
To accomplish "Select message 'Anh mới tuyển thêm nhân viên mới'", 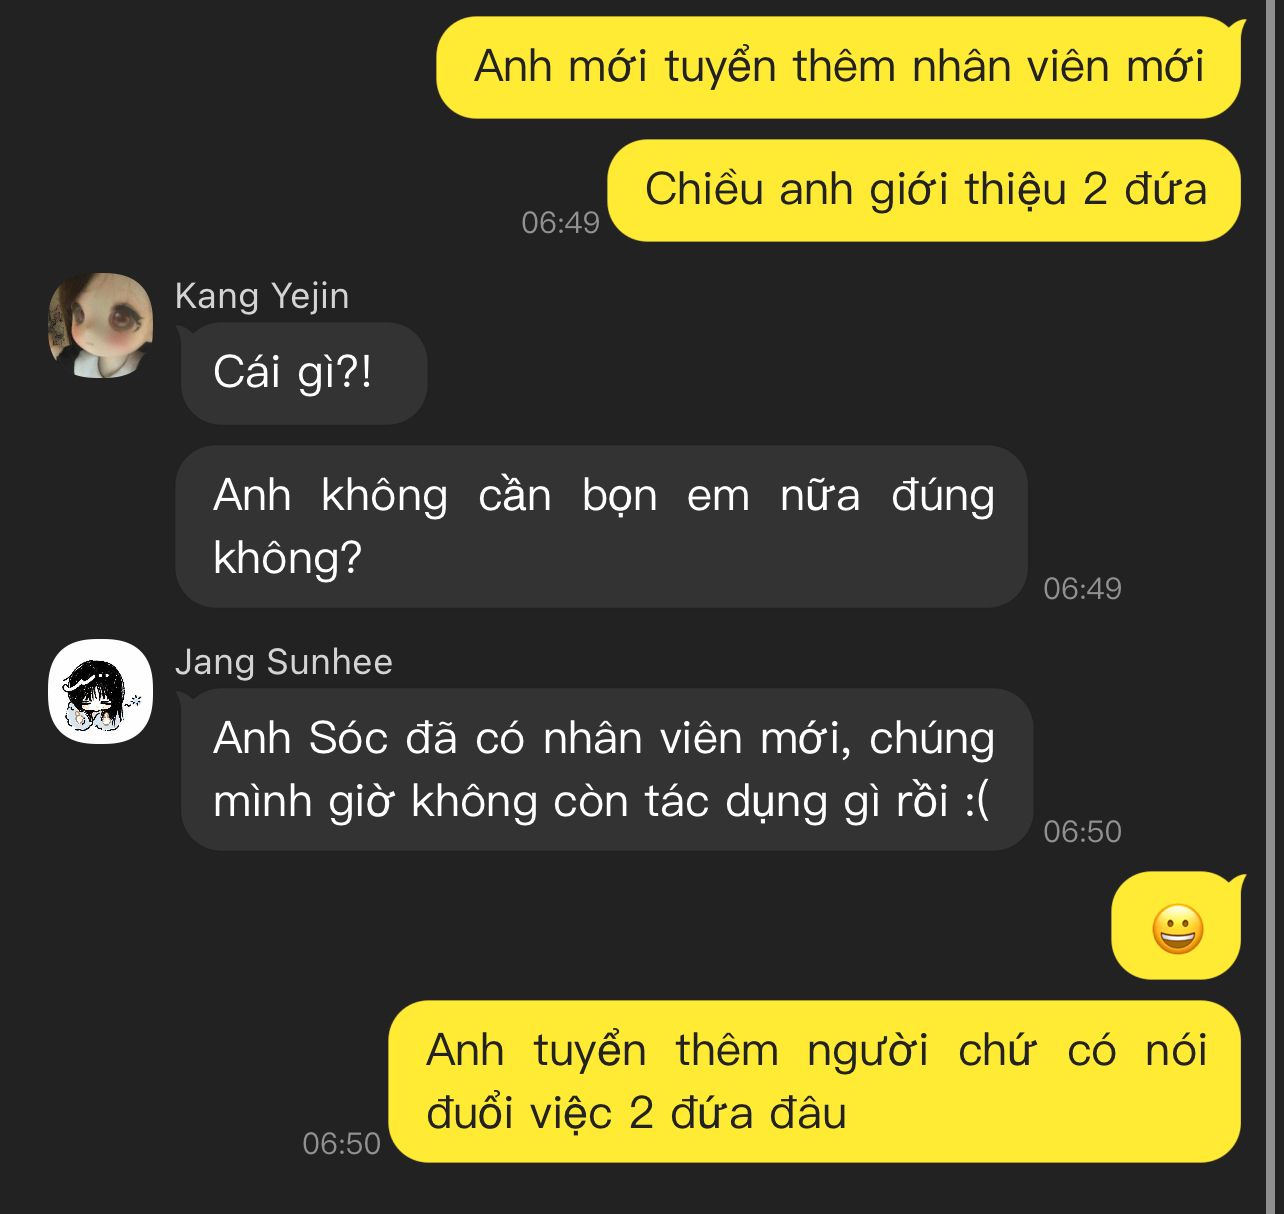I will click(x=839, y=67).
